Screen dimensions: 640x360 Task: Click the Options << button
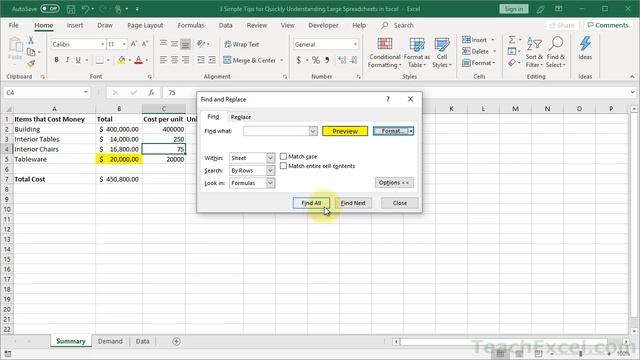point(394,182)
